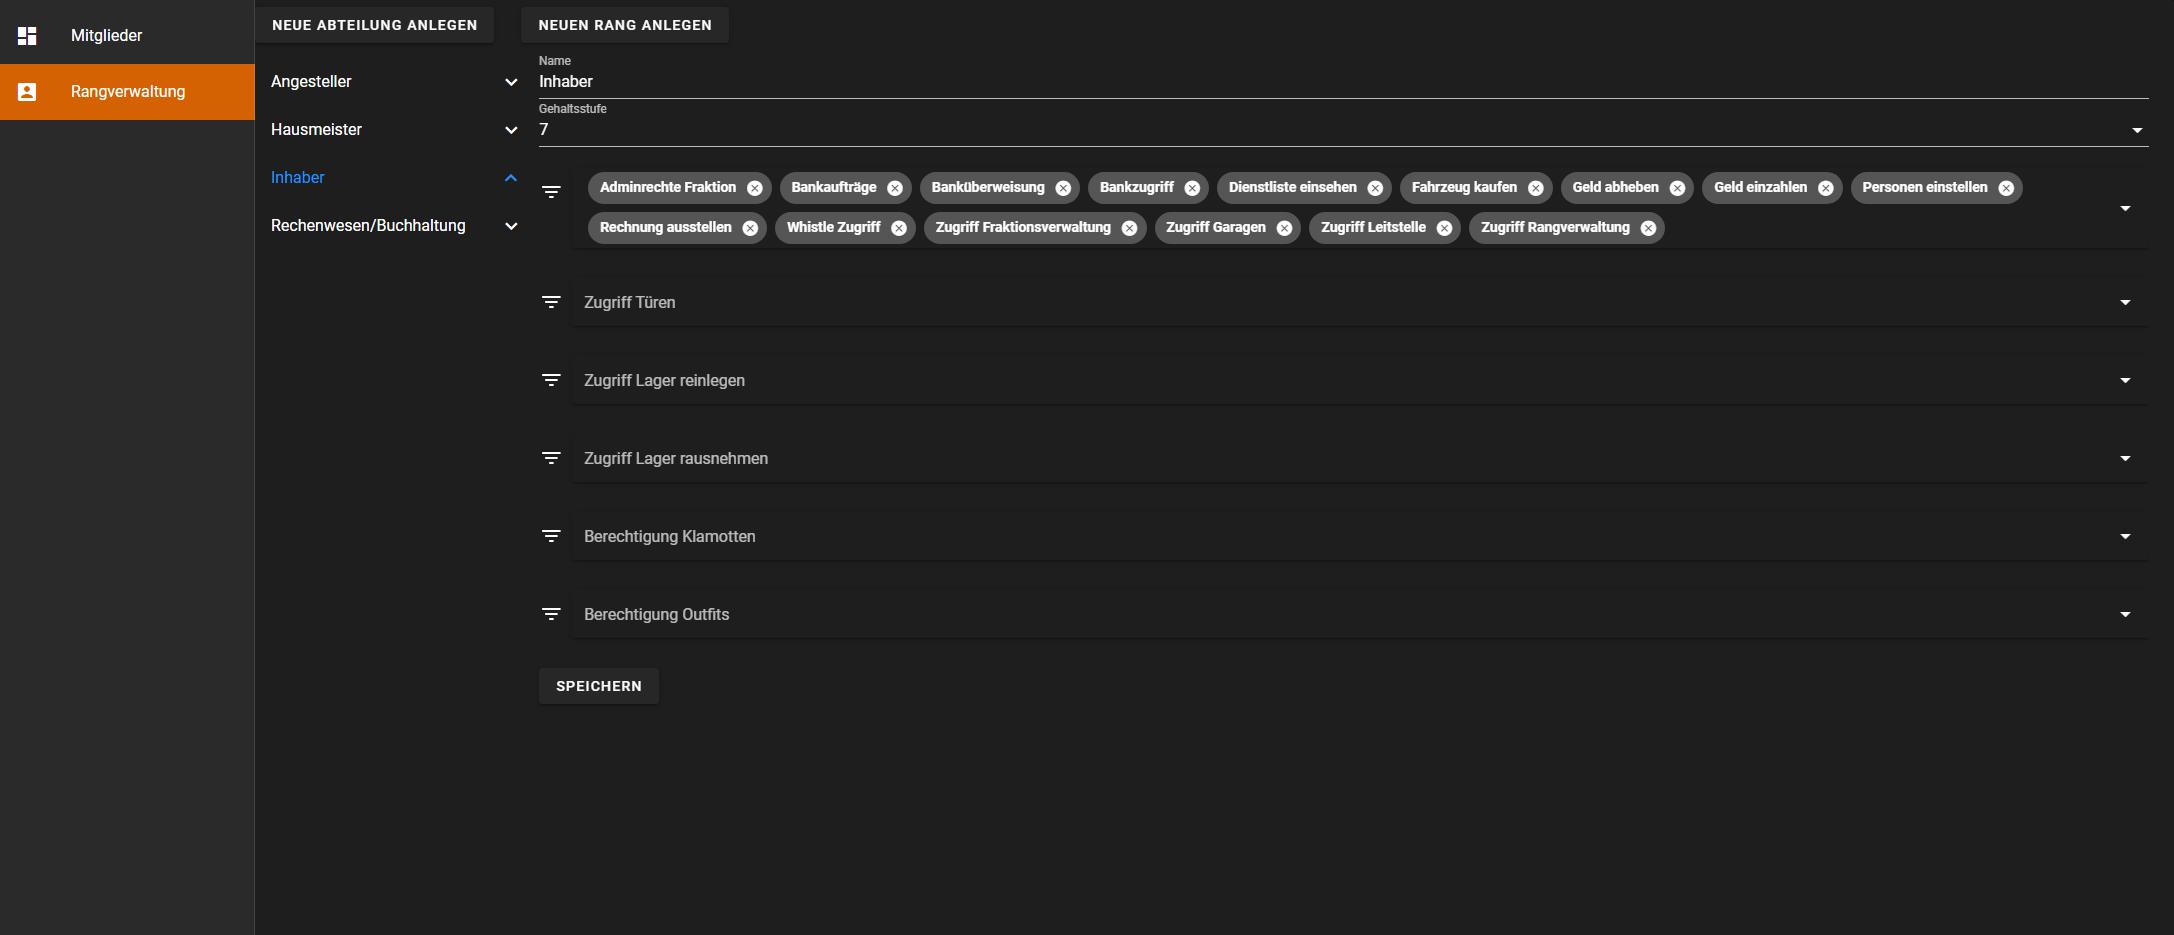This screenshot has height=935, width=2174.
Task: Remove the Fahrzeug kaufen chip
Action: coord(1536,188)
